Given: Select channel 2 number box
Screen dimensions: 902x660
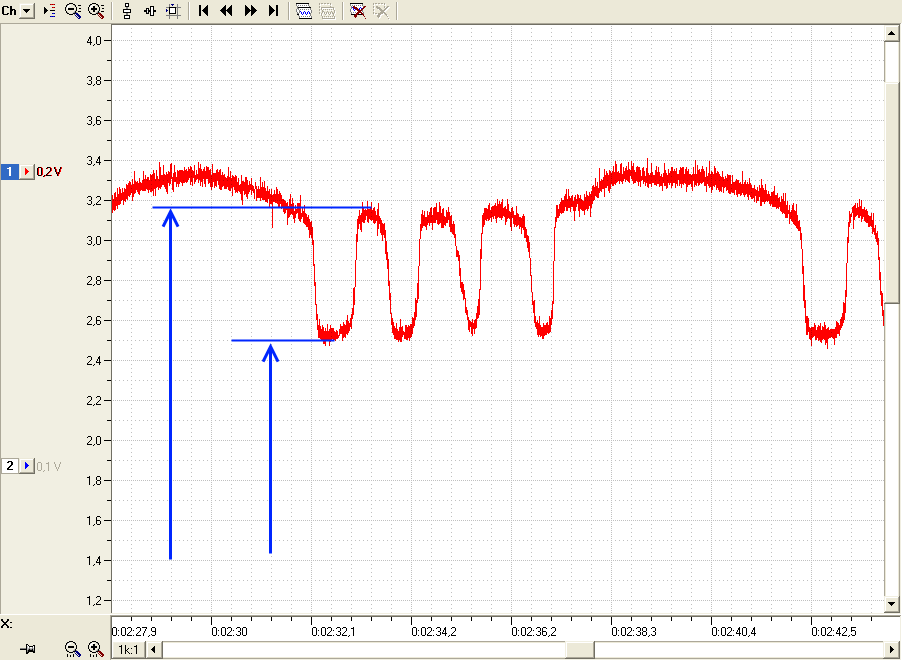Looking at the screenshot, I should tap(10, 466).
